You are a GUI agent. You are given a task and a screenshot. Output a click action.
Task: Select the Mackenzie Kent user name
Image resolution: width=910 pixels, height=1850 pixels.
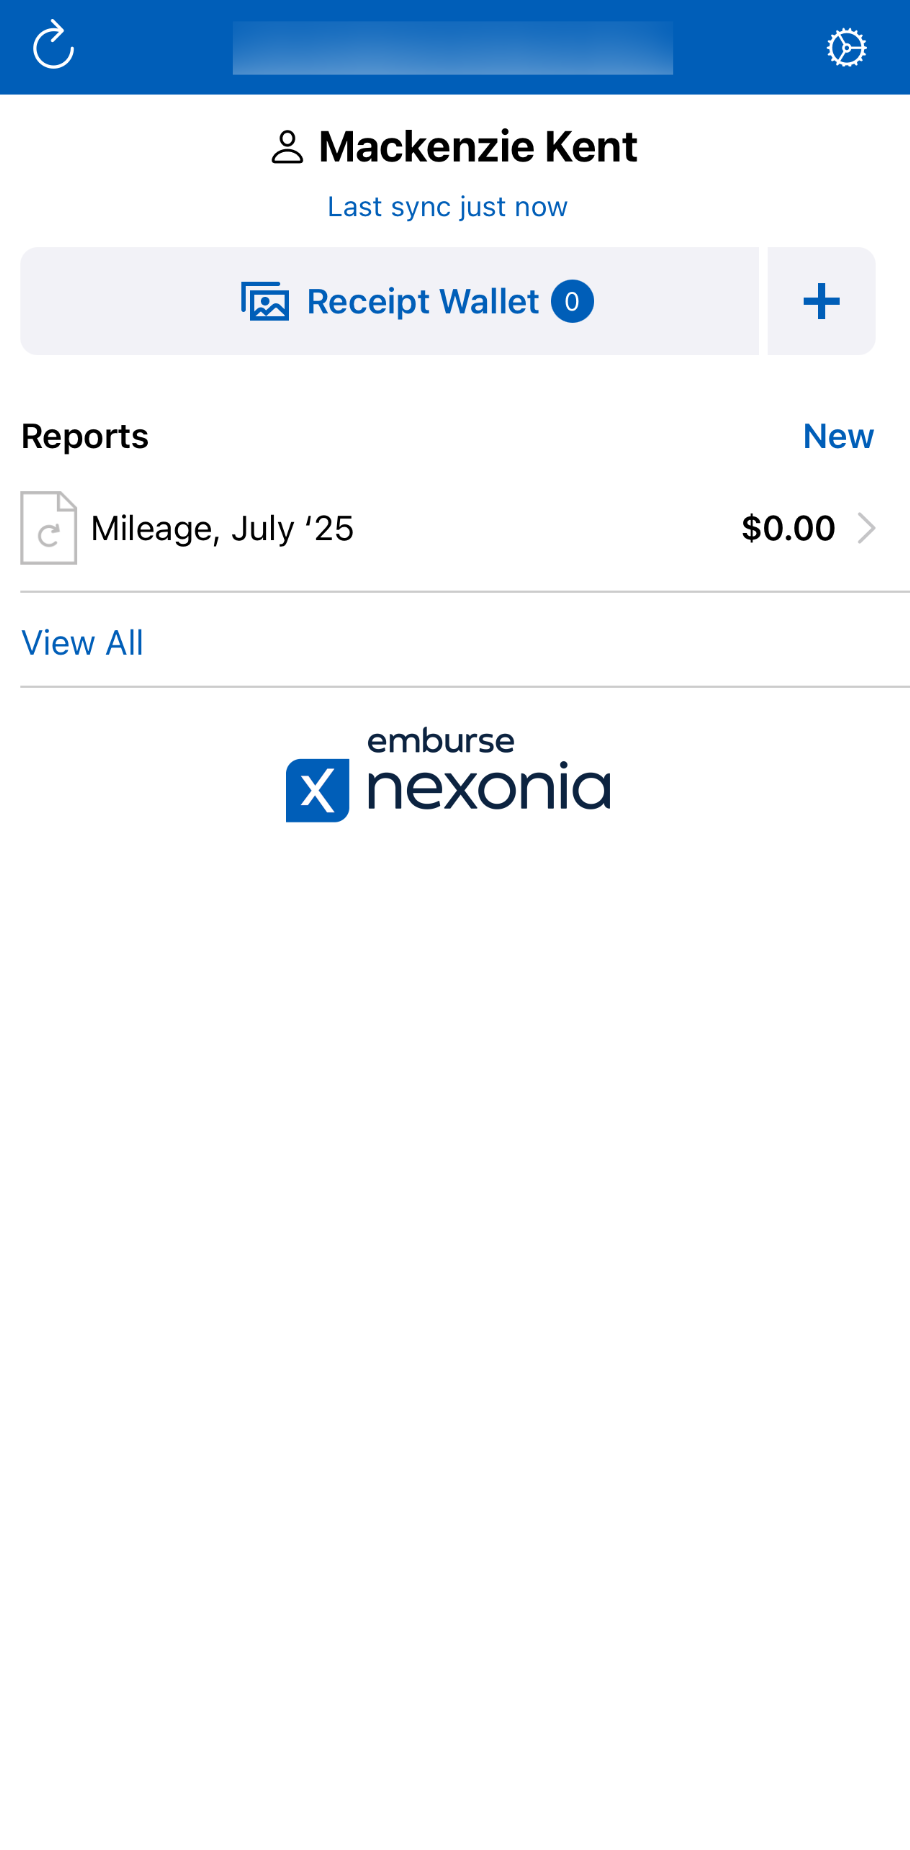[478, 147]
